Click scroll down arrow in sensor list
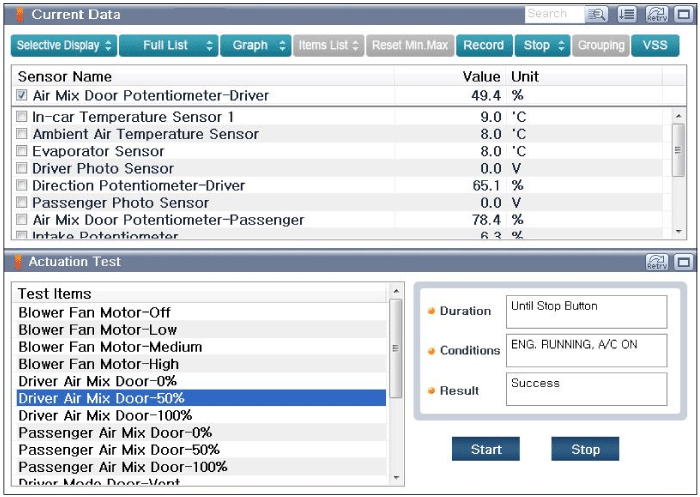The height and width of the screenshot is (497, 700). click(679, 231)
